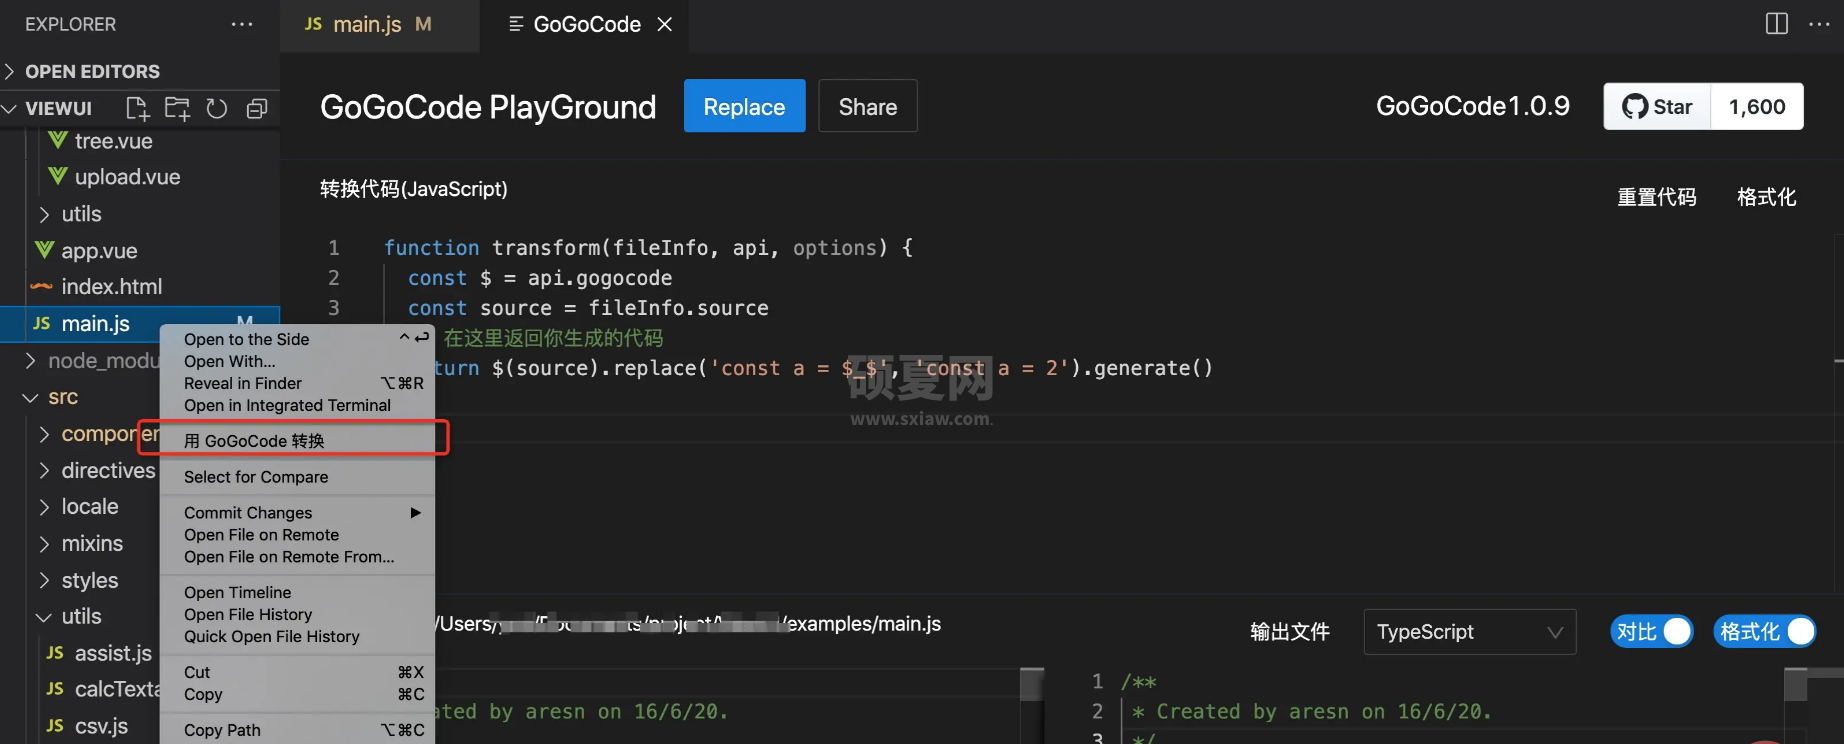
Task: Open Explorer more actions ellipsis
Action: point(242,24)
